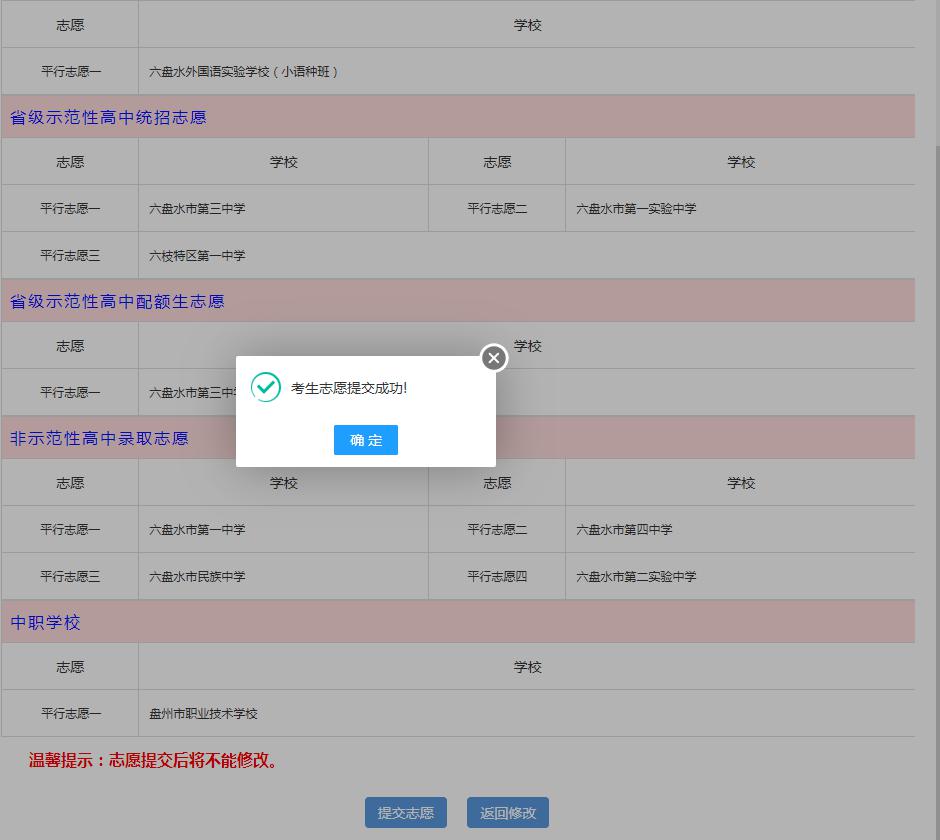Click the X close icon on dialog
Viewport: 940px width, 840px height.
492,357
